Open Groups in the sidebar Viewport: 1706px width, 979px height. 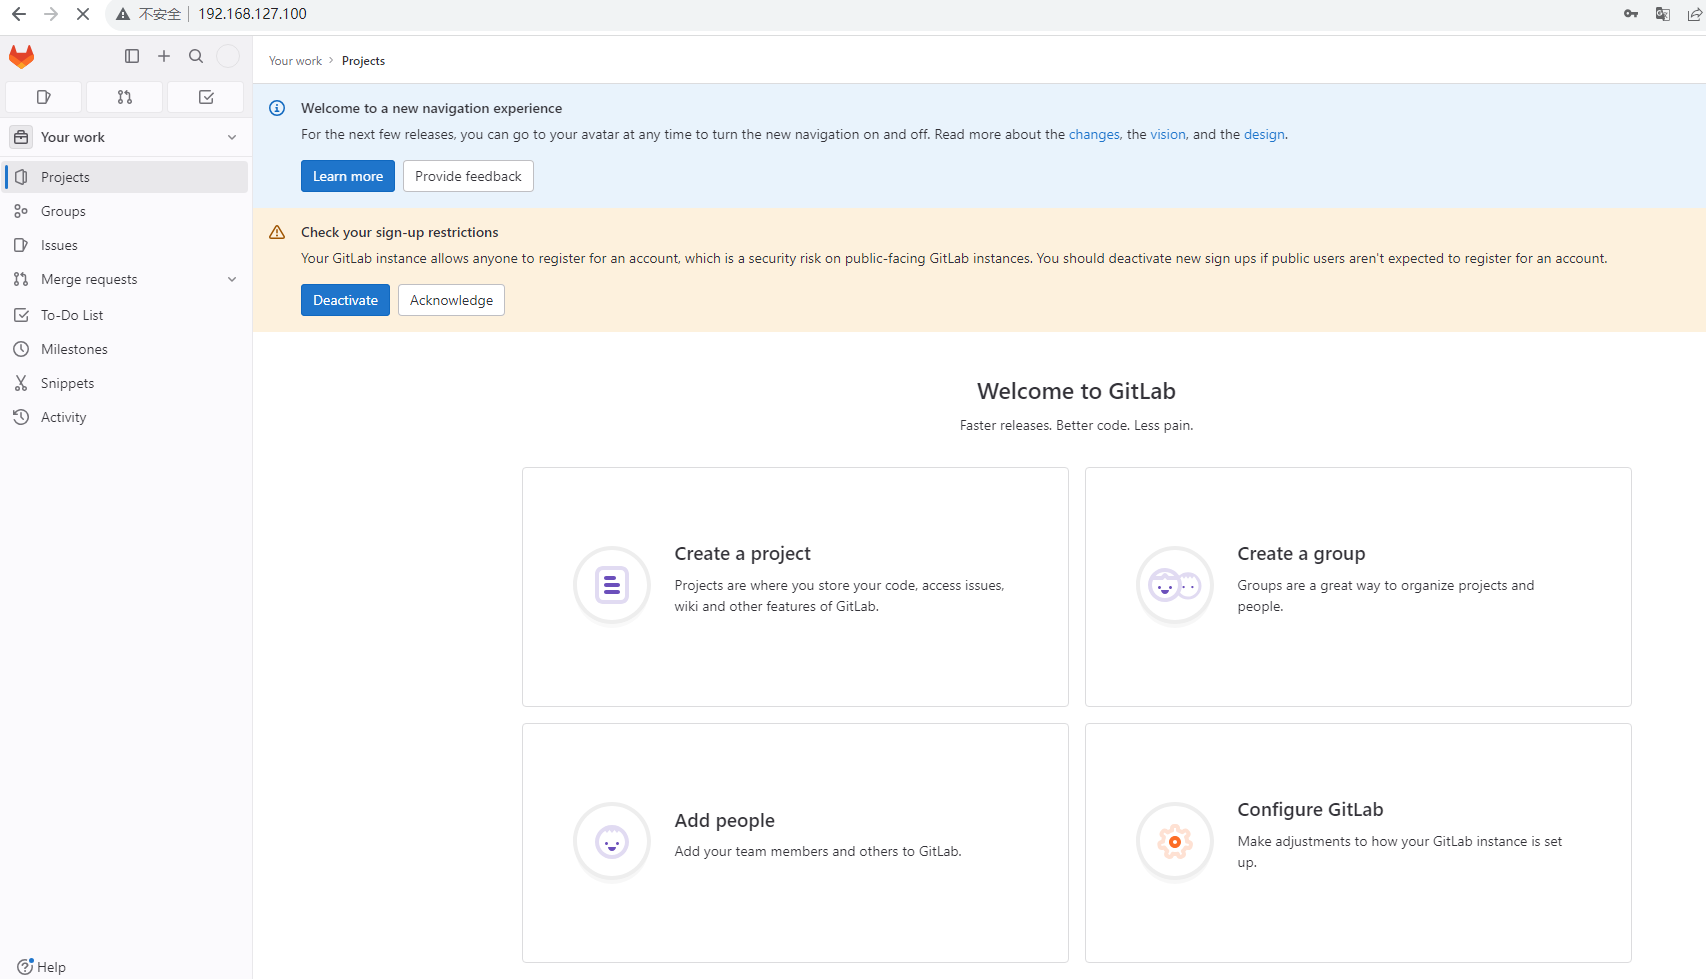point(126,211)
